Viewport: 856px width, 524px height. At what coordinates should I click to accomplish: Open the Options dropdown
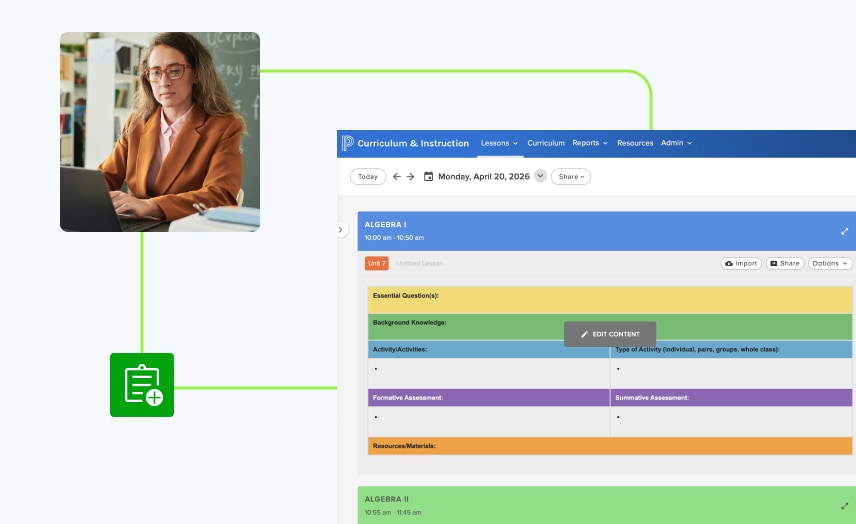click(x=830, y=263)
